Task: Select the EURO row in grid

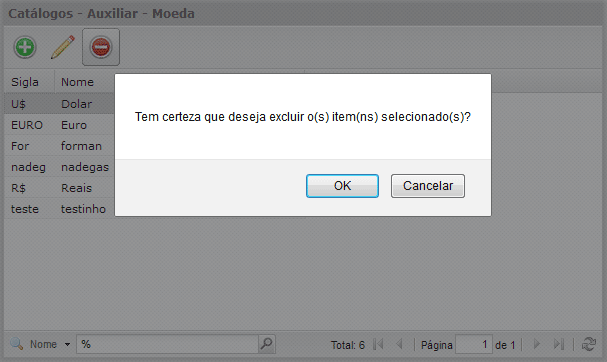Action: tap(60, 125)
